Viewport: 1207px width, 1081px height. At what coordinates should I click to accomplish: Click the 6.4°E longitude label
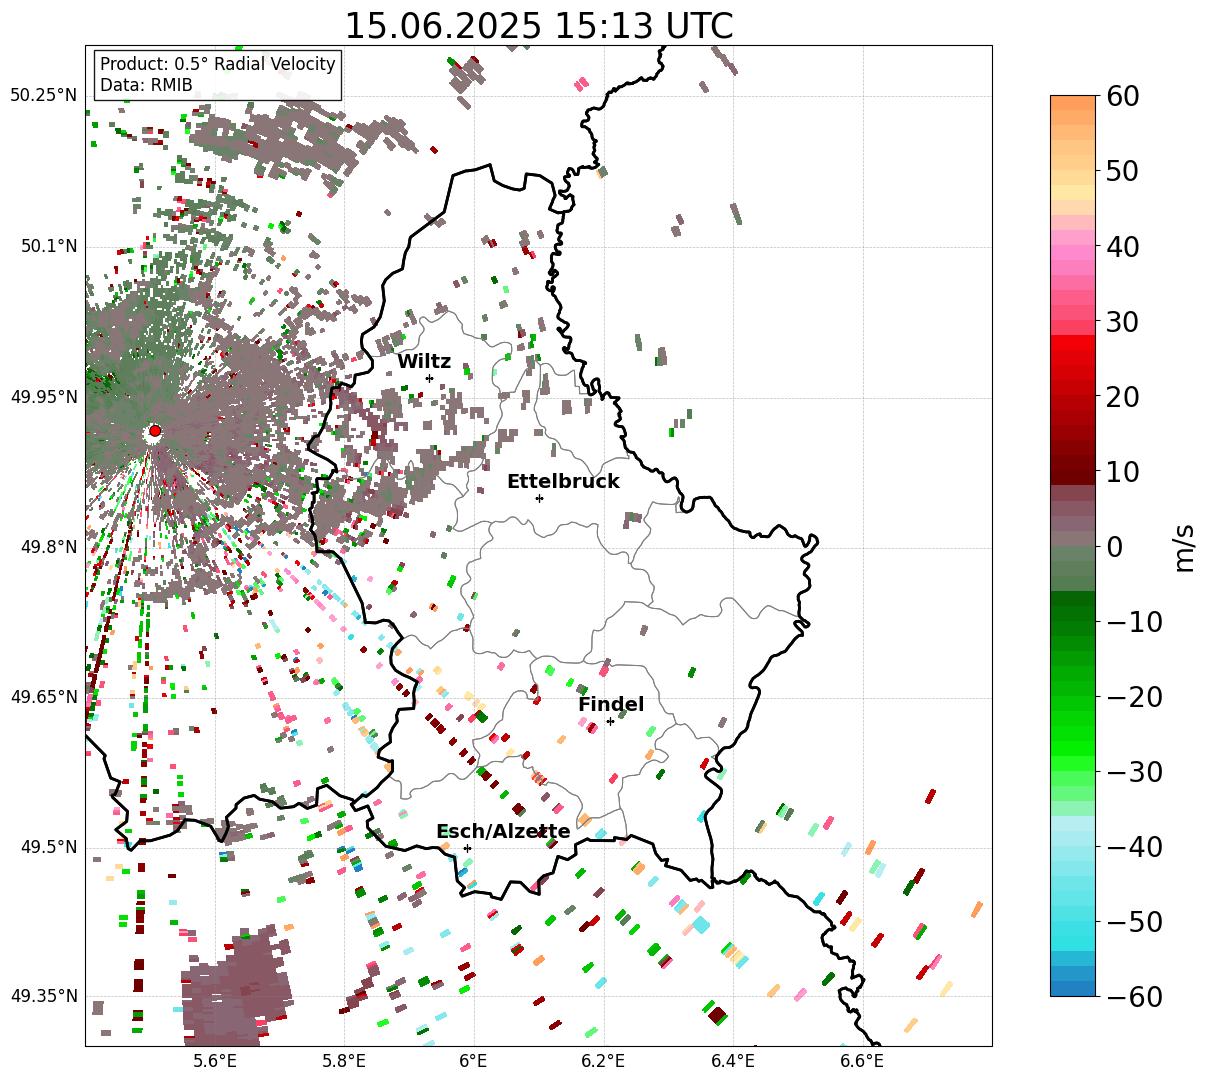[x=733, y=1061]
